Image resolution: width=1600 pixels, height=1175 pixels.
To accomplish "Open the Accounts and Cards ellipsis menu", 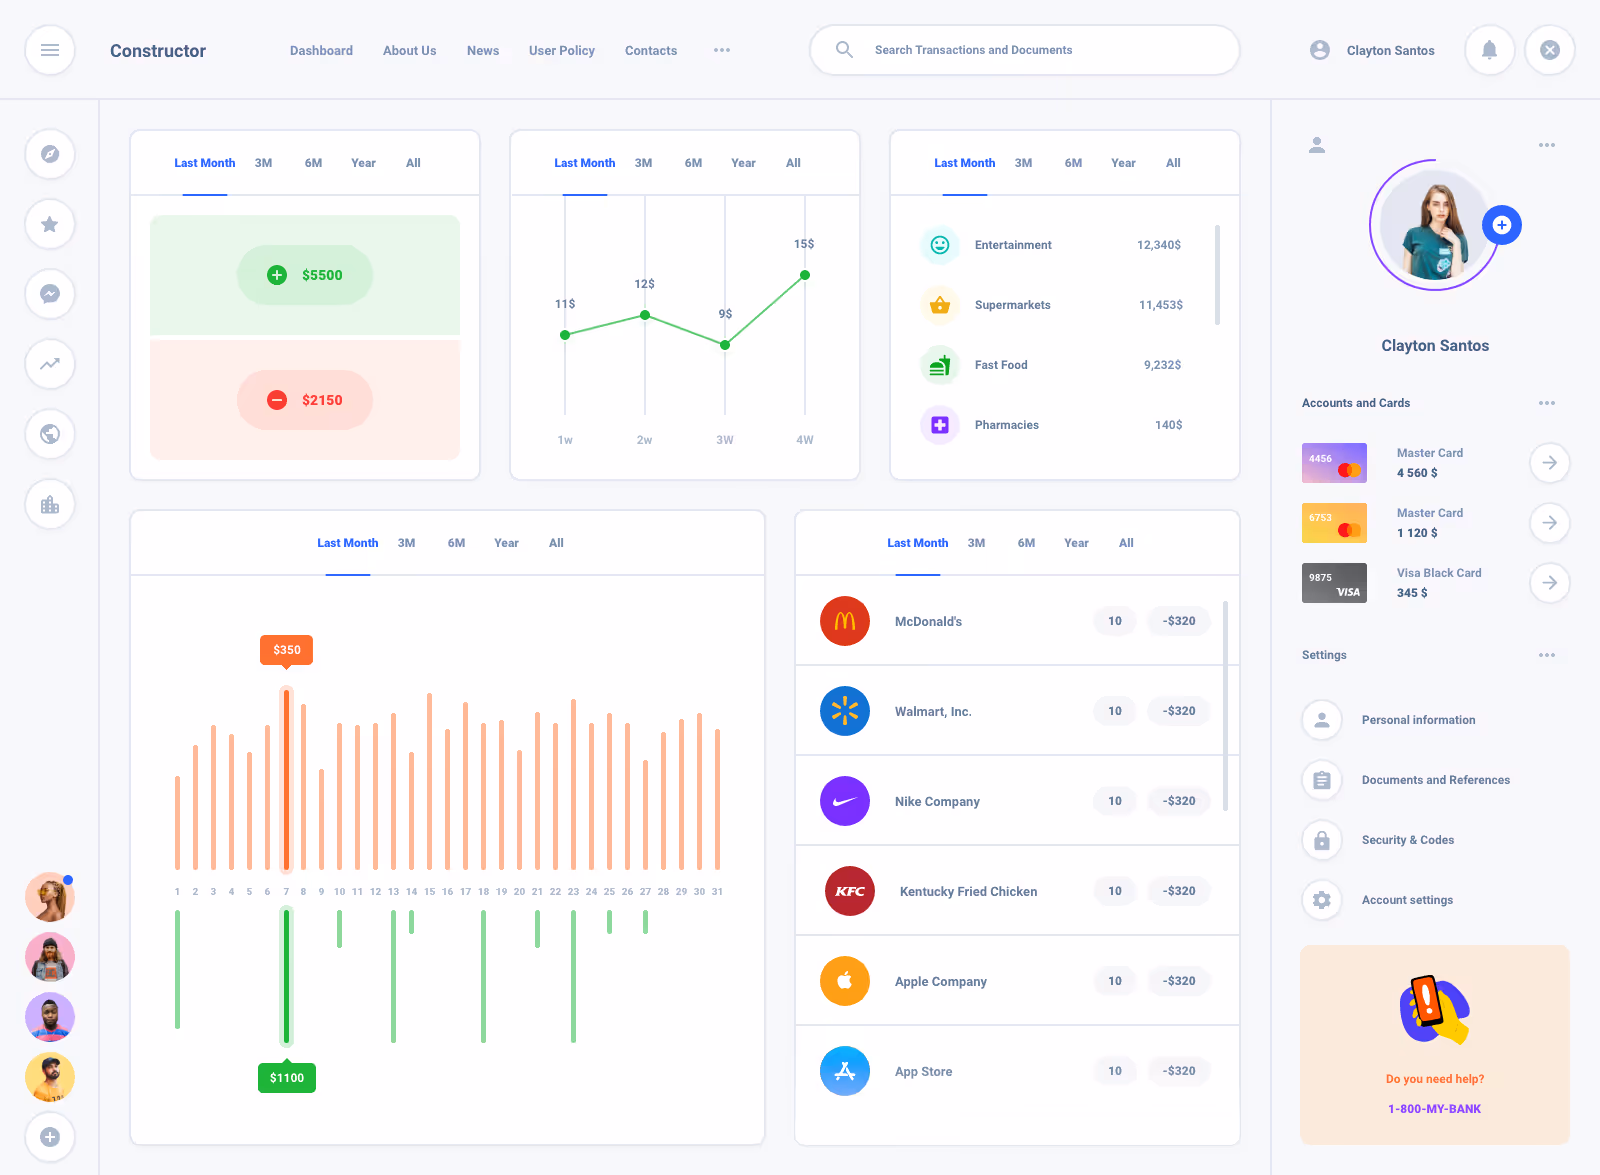I will point(1546,403).
